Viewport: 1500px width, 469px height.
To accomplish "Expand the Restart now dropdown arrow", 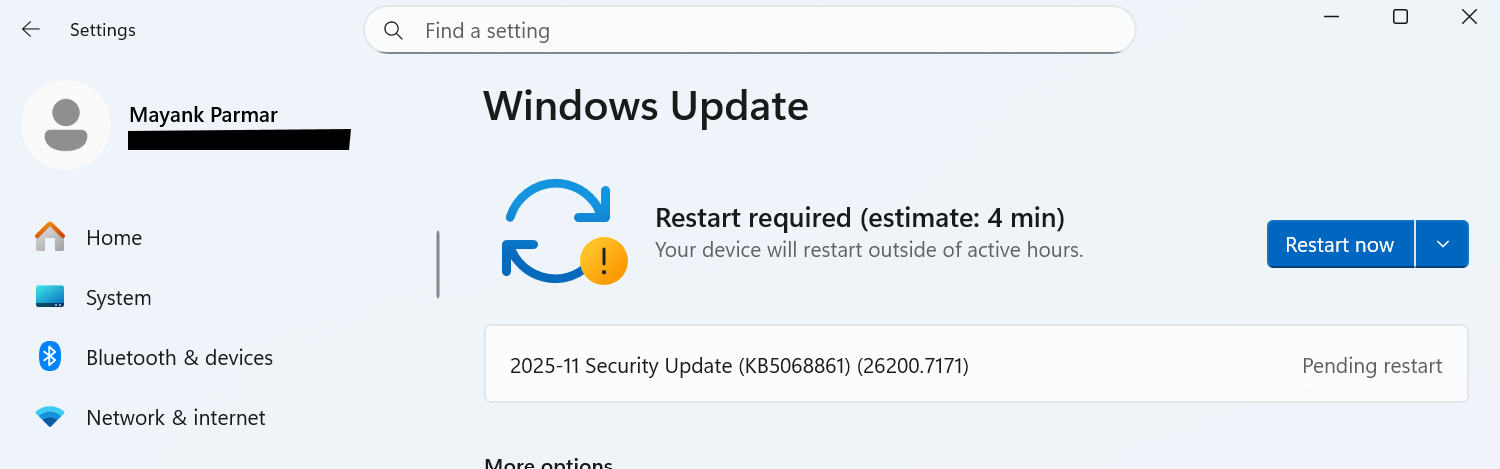I will tap(1442, 245).
